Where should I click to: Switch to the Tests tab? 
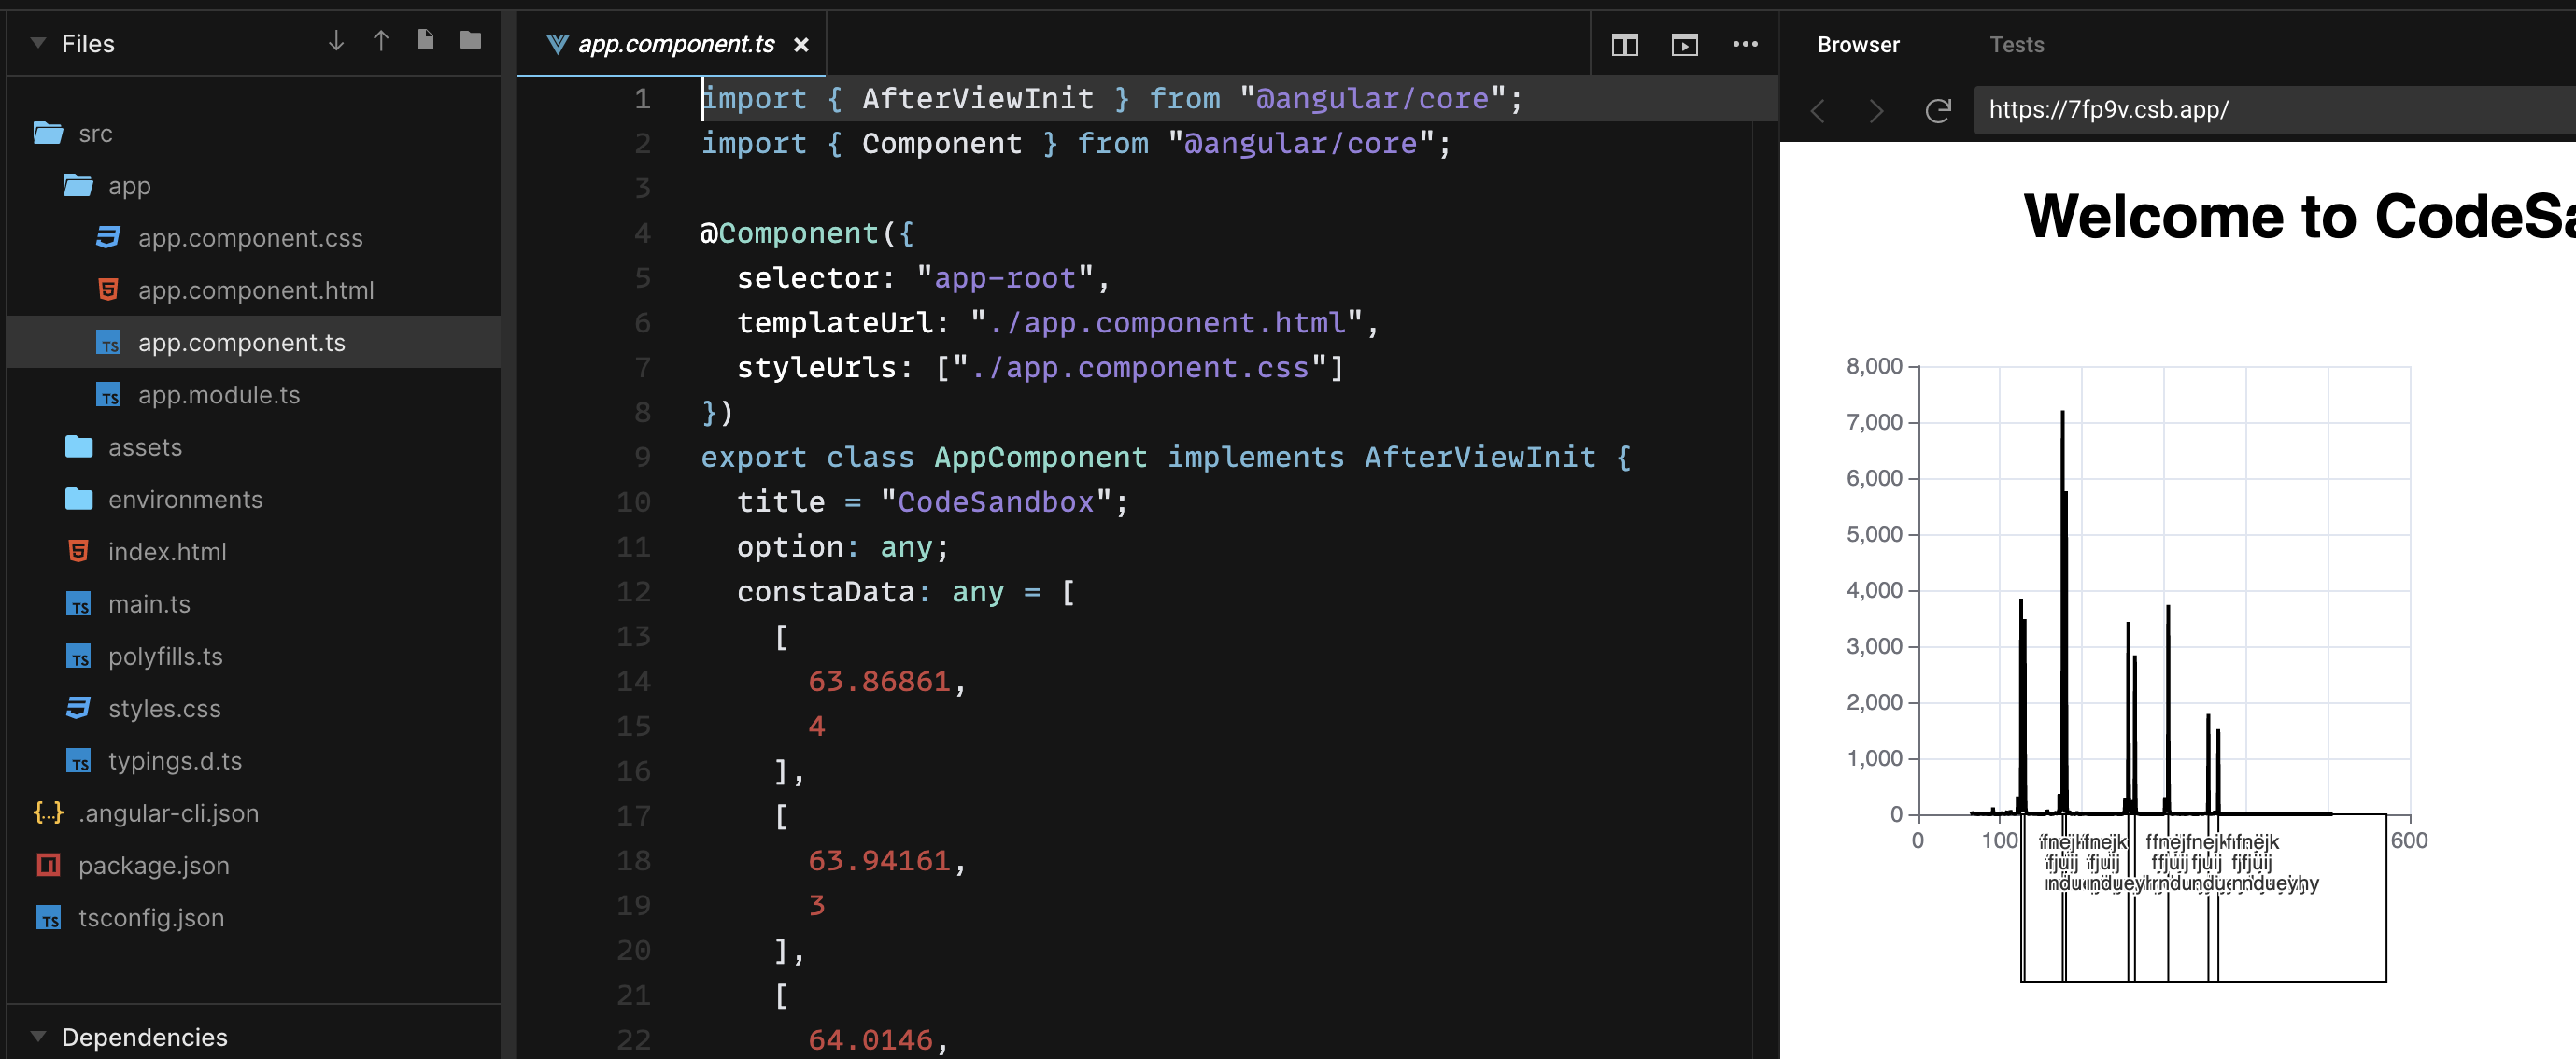(2016, 44)
